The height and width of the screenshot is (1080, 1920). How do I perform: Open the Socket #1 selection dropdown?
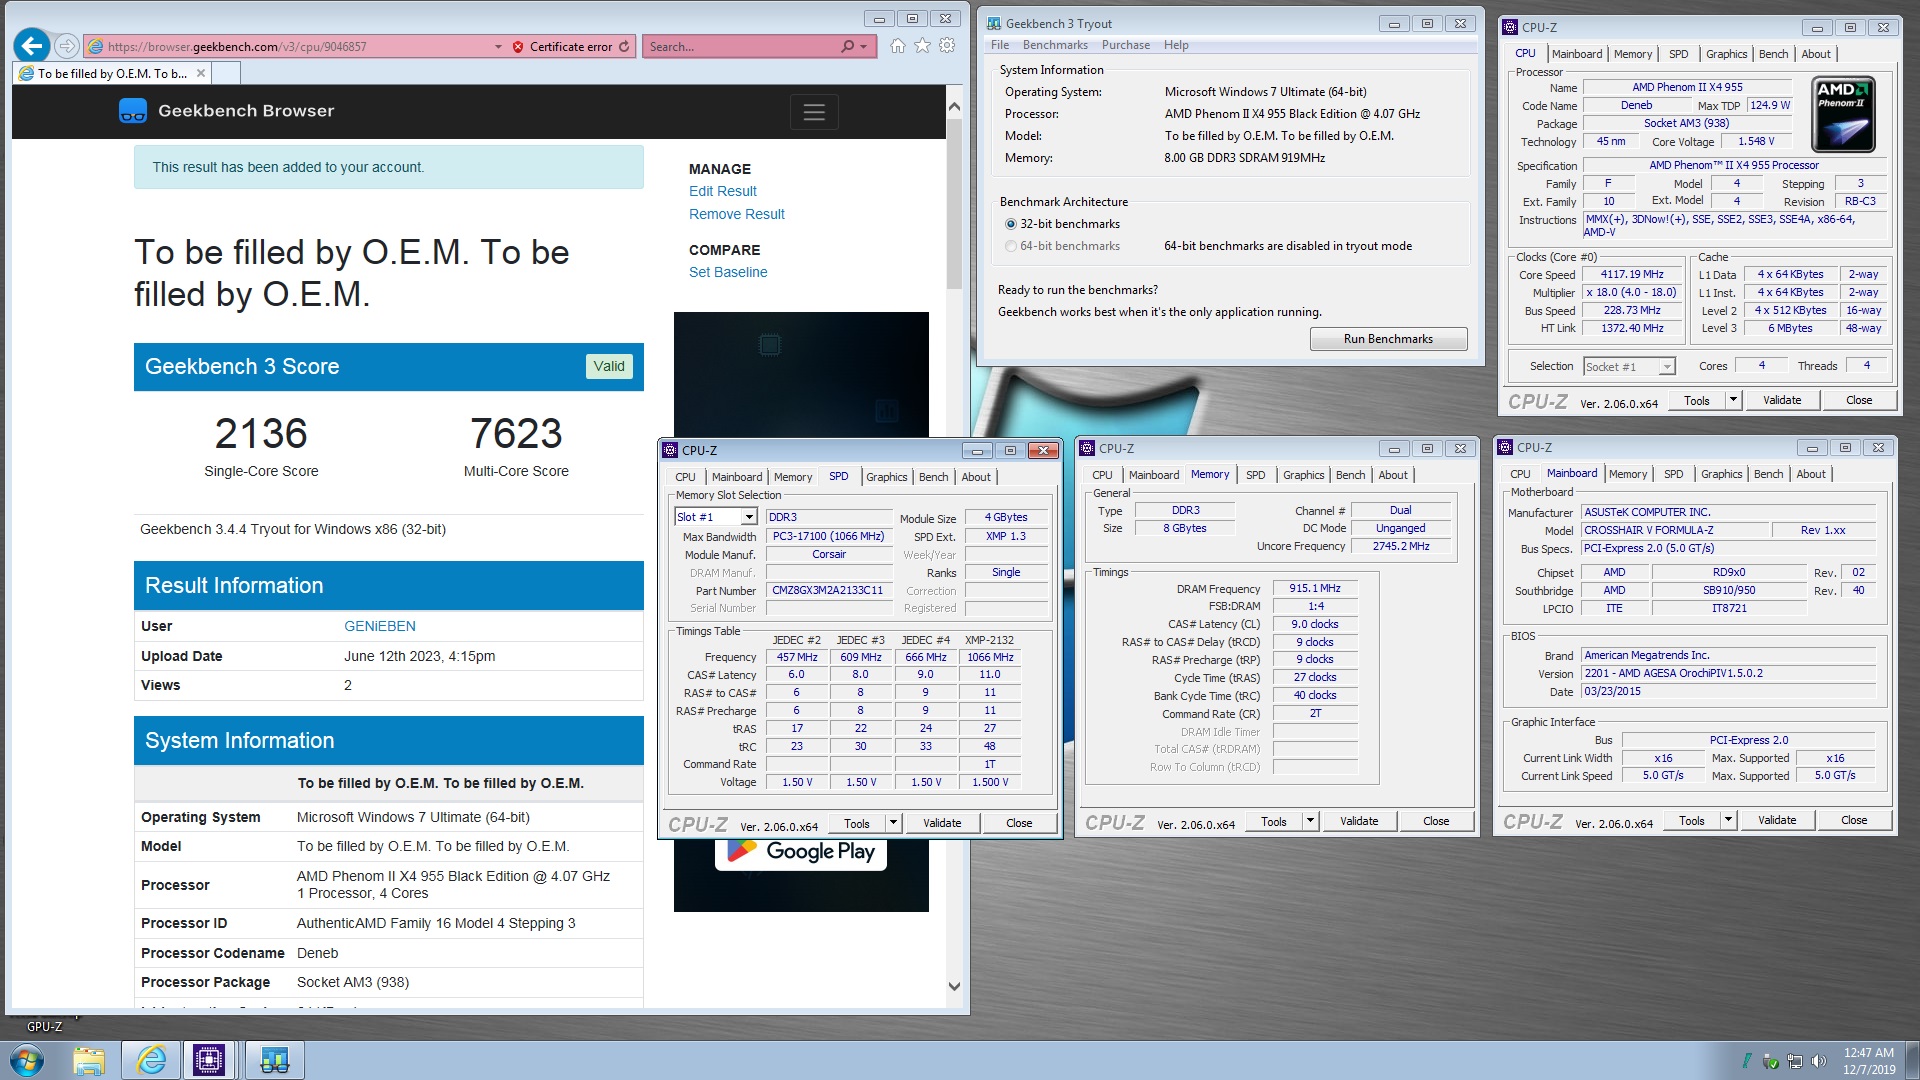[x=1667, y=367]
